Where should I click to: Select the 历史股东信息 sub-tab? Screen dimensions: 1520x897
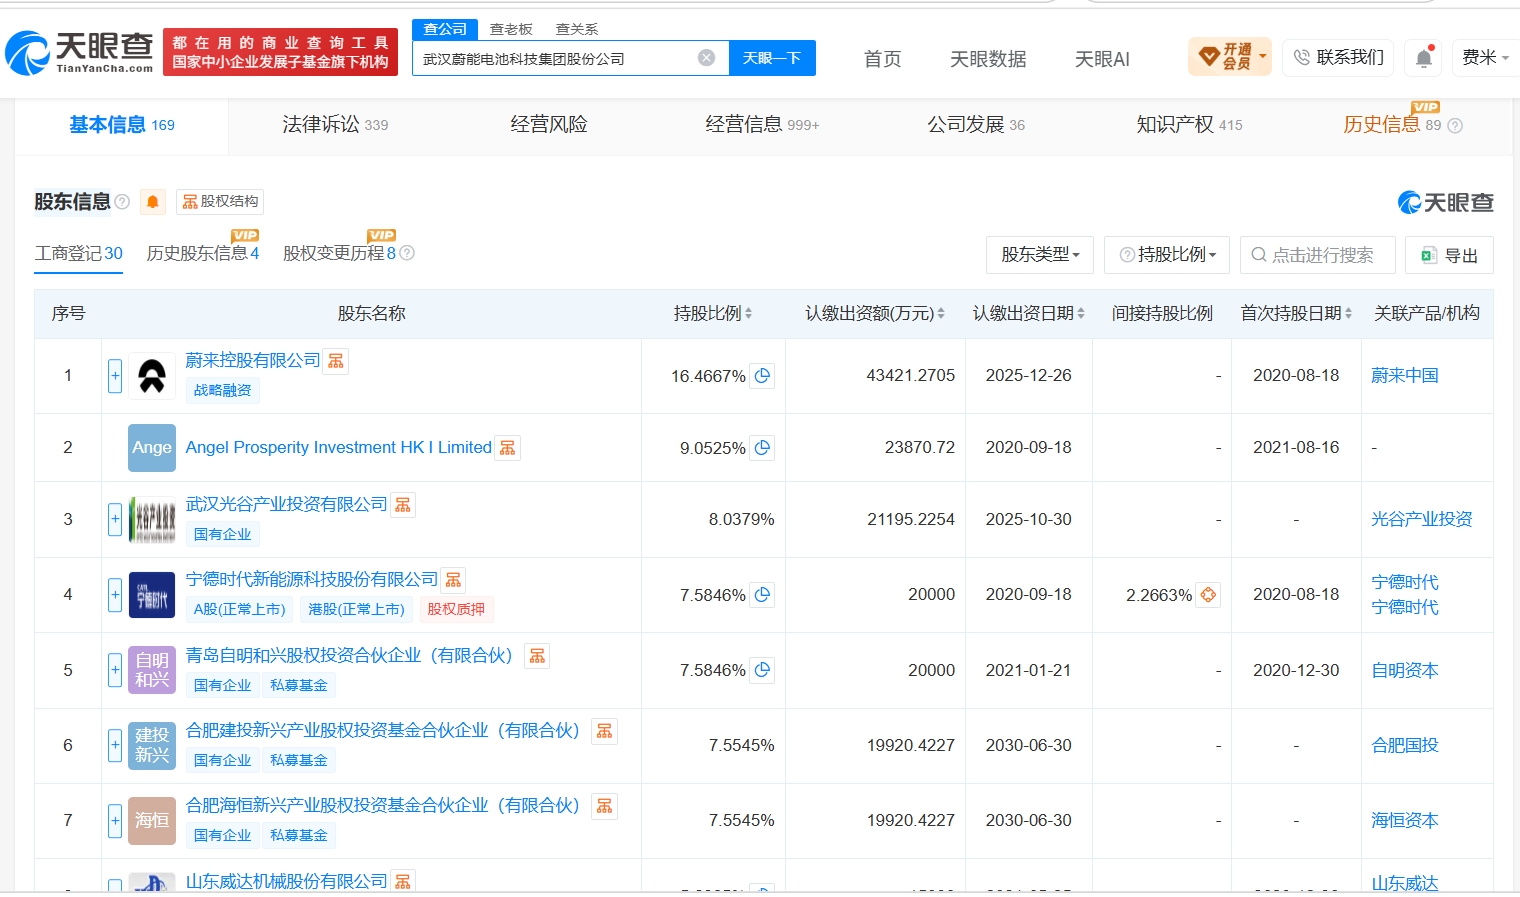(203, 254)
